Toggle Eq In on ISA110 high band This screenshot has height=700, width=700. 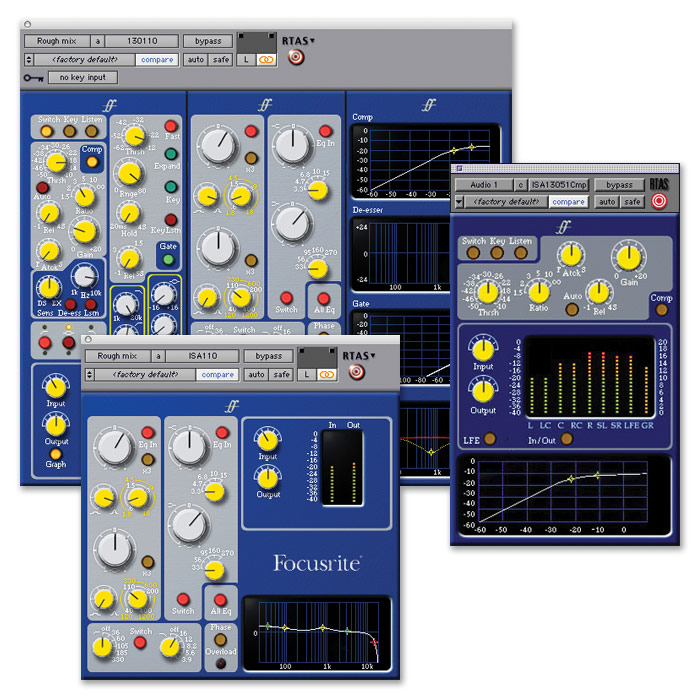coord(147,432)
